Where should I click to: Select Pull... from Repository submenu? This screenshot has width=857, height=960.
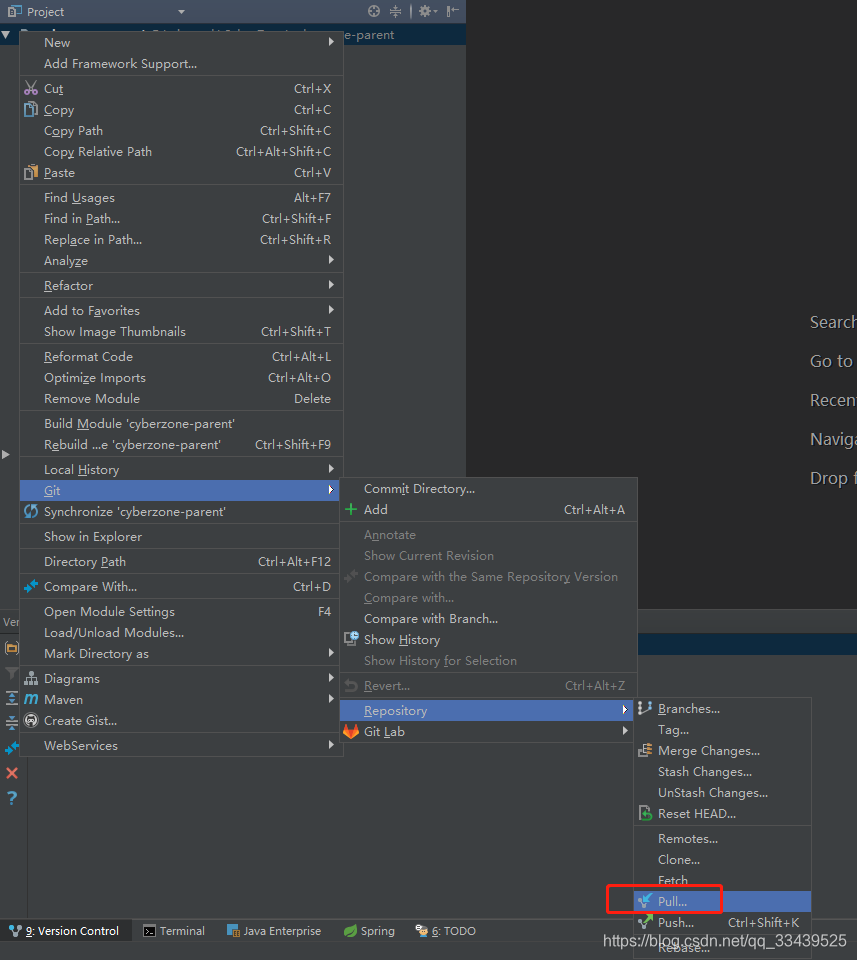722,901
